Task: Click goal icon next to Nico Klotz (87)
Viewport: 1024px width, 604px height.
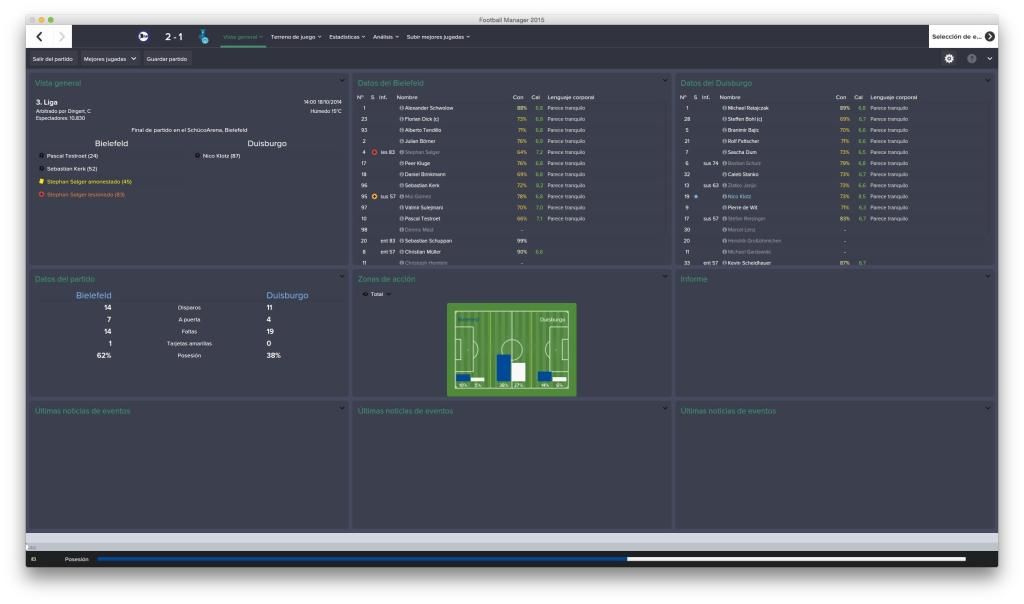Action: coord(197,156)
